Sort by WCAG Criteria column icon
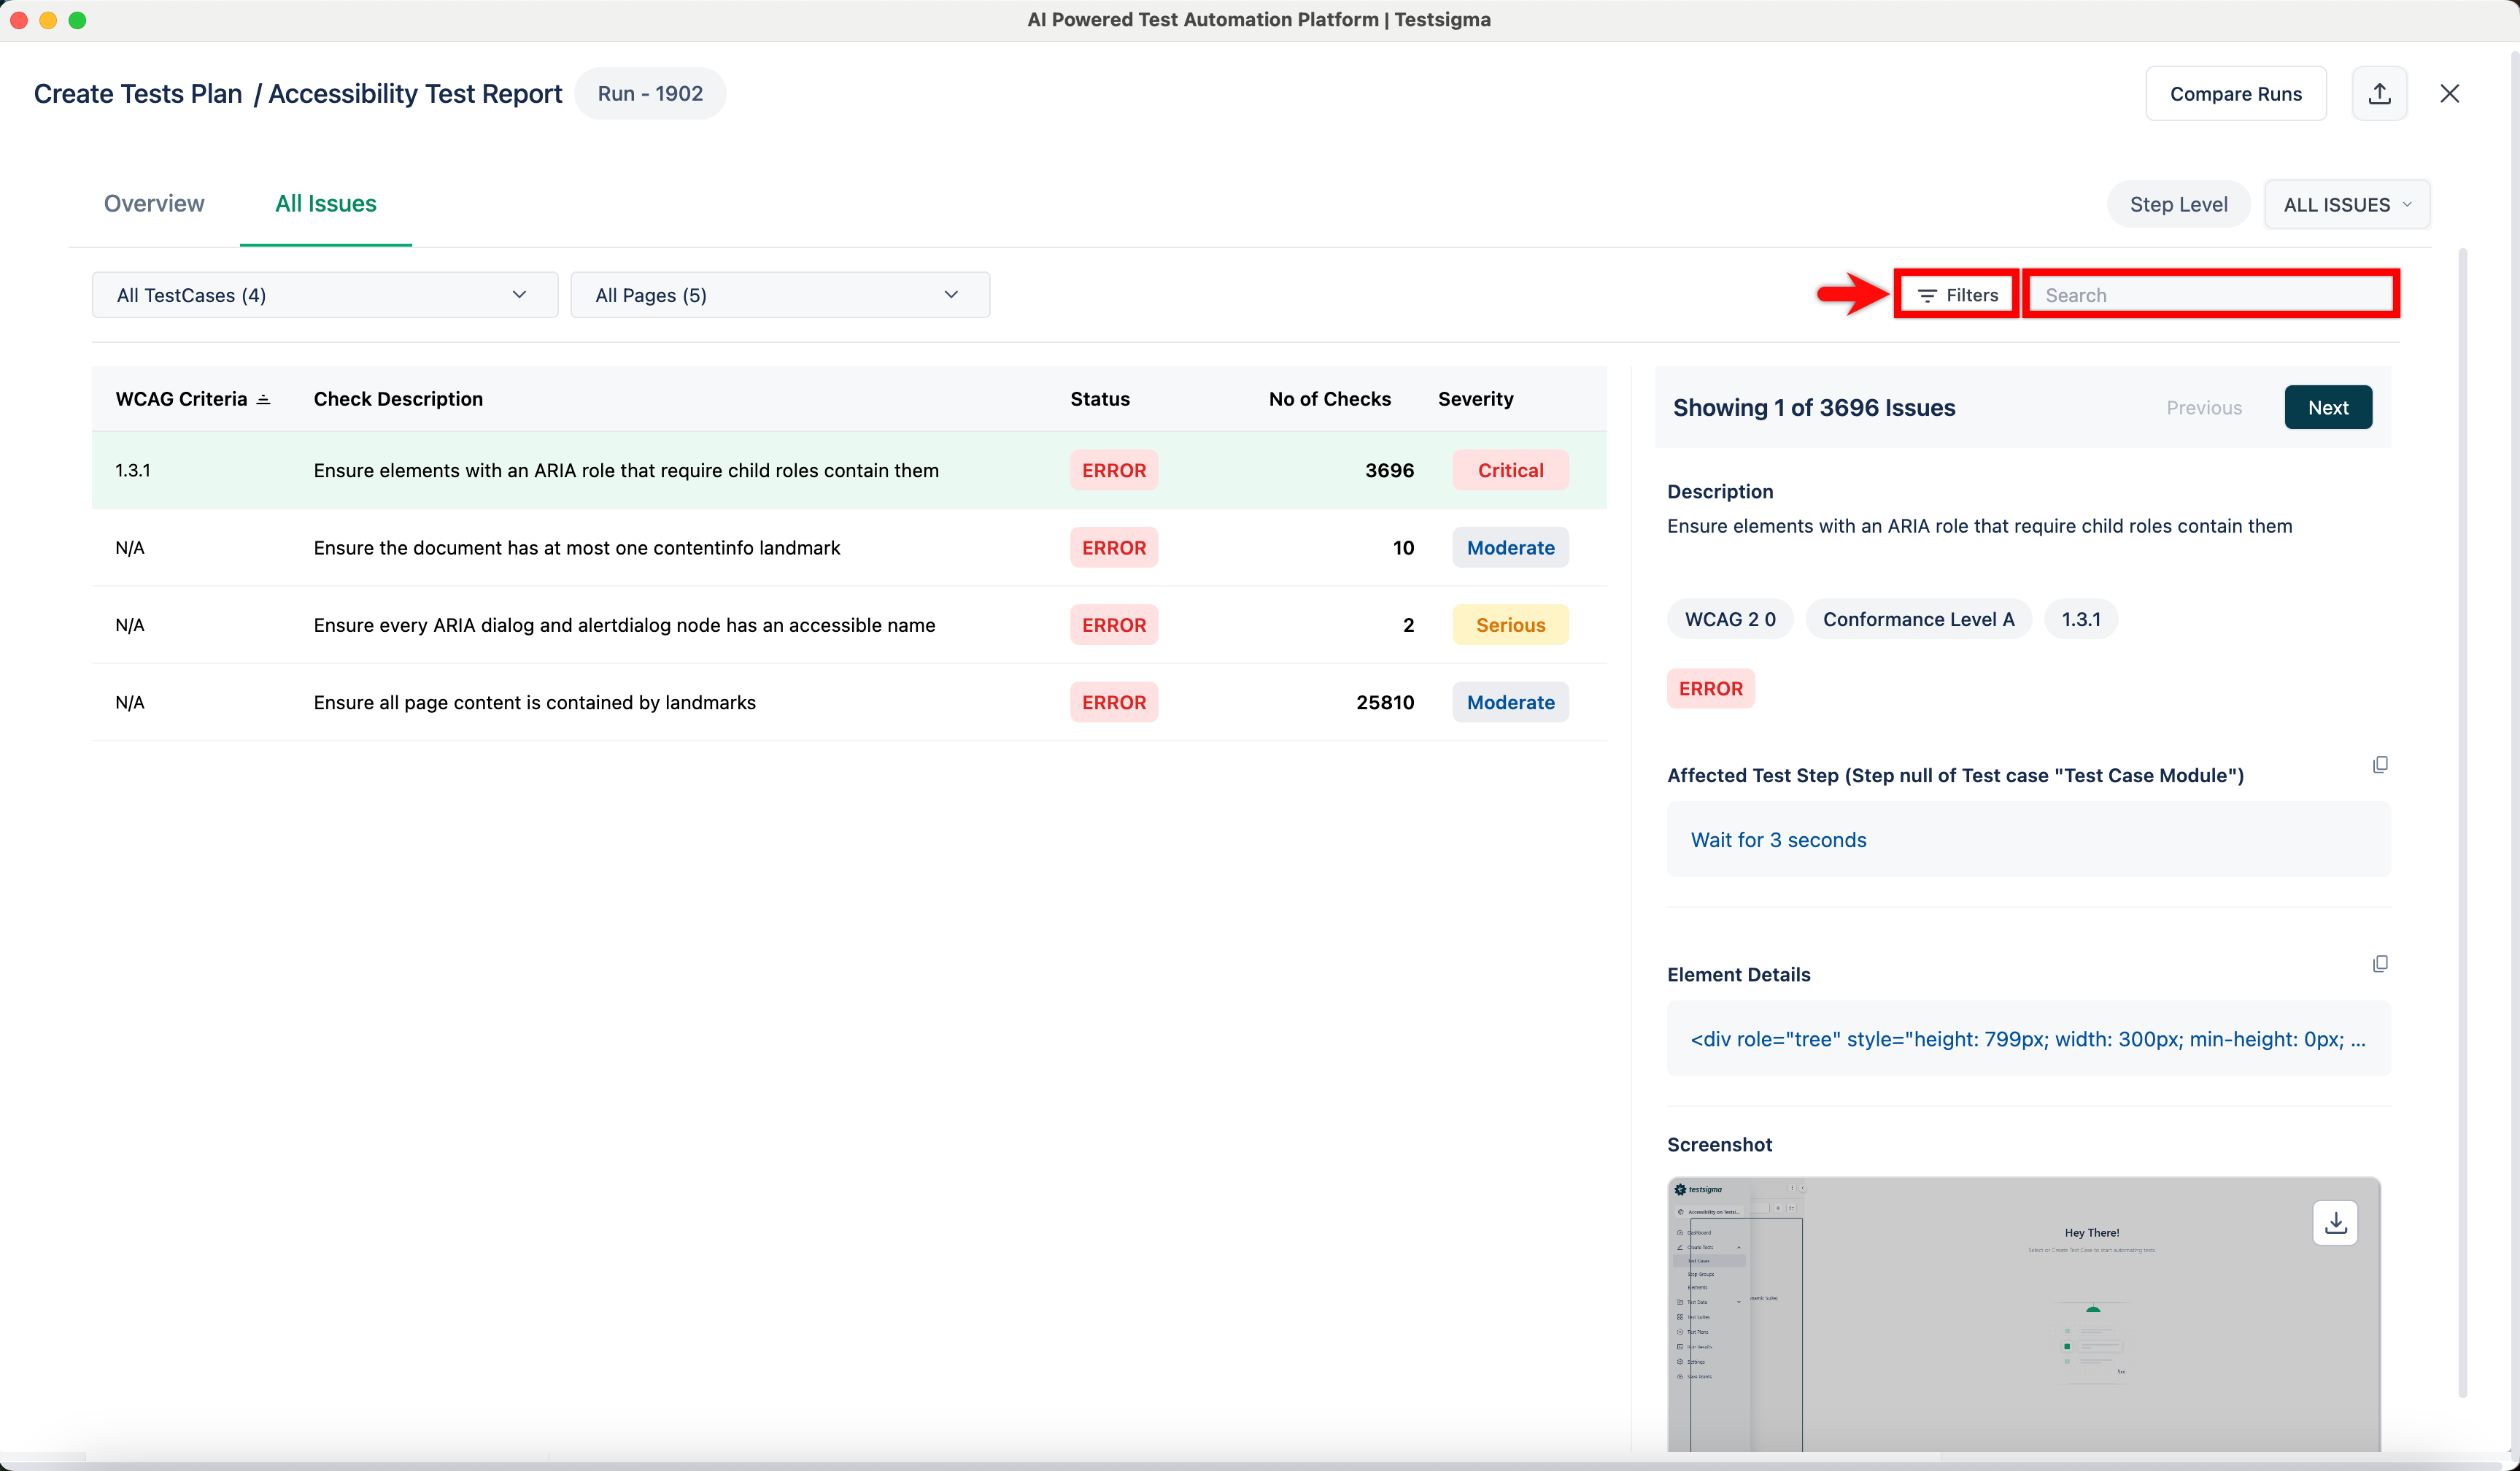 click(x=263, y=399)
